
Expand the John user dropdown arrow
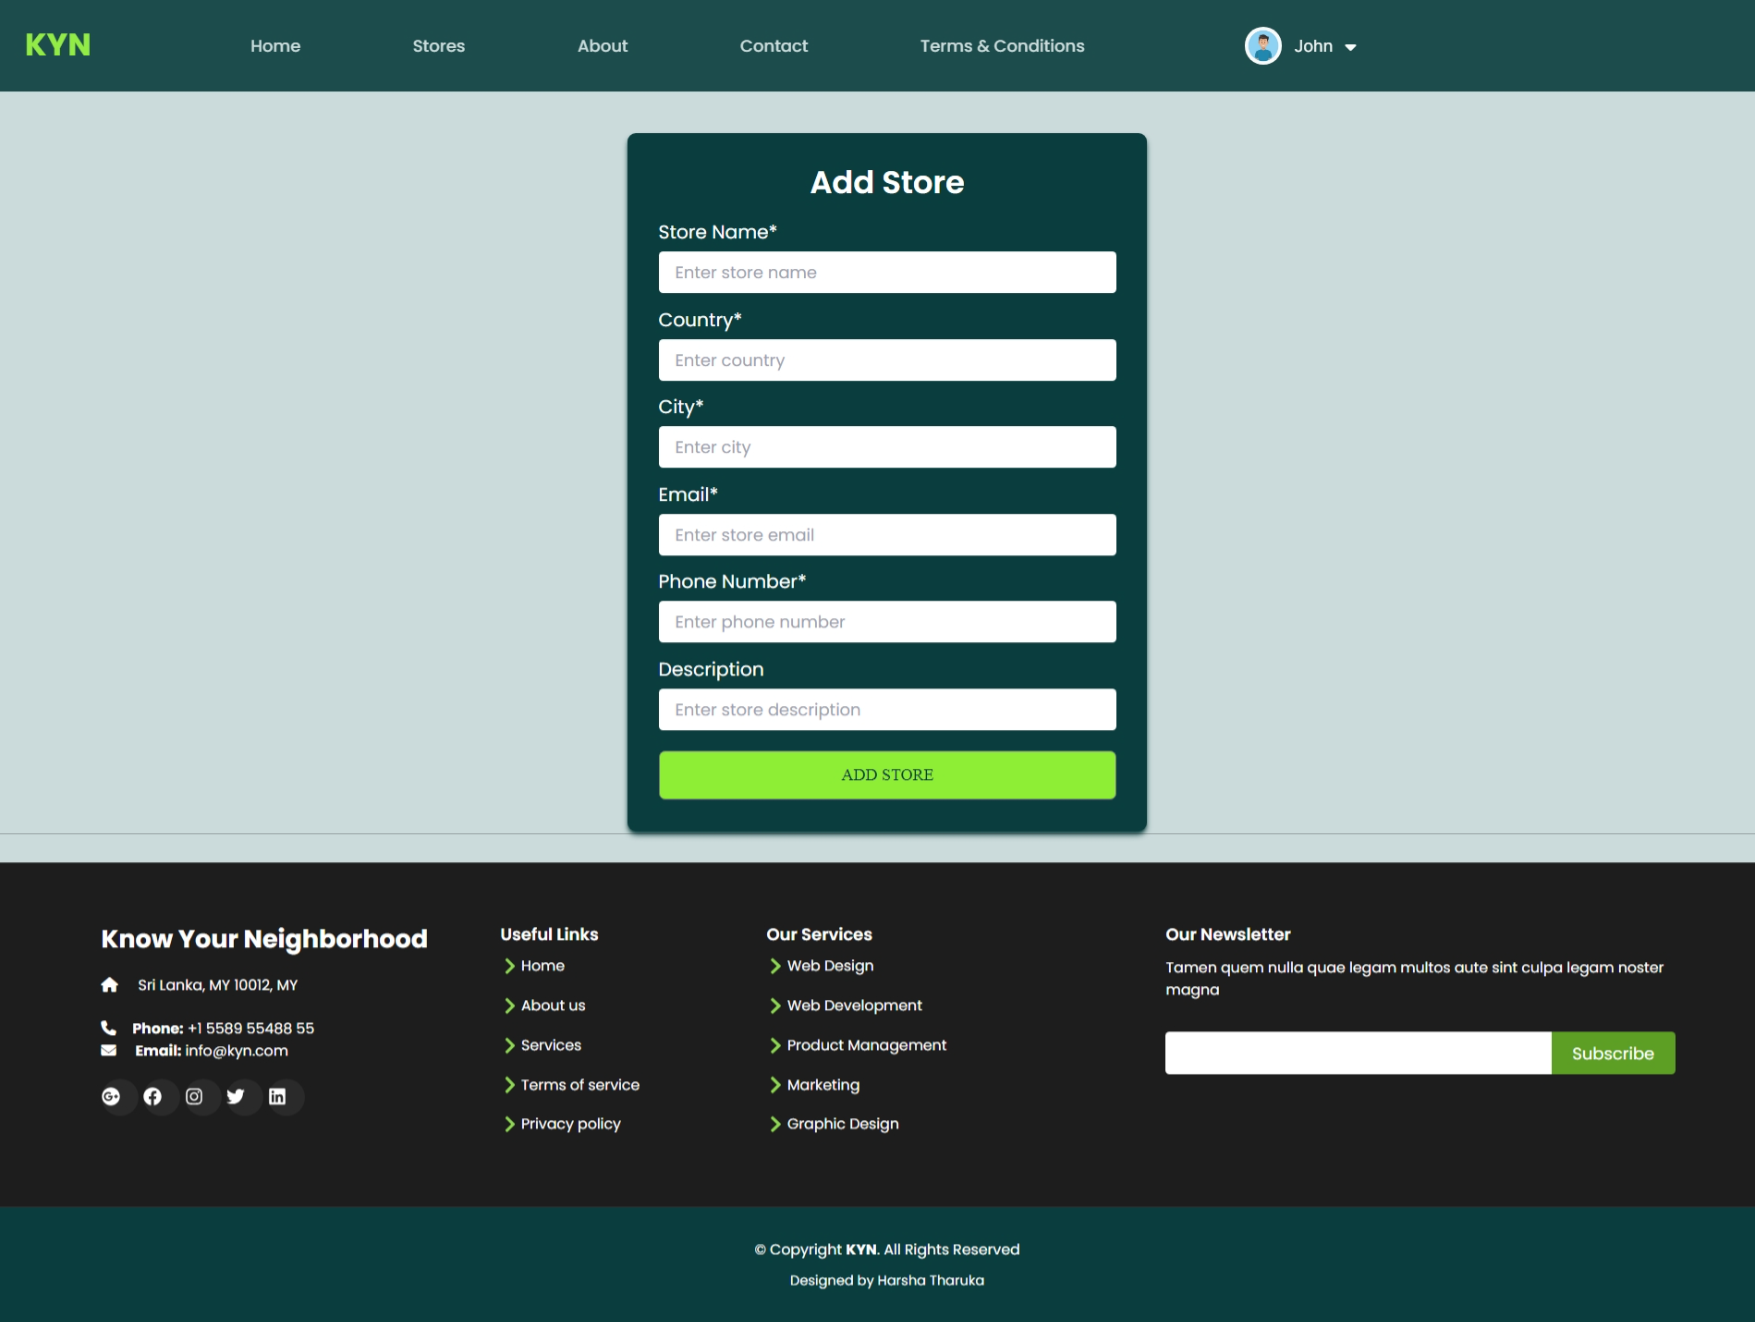tap(1350, 47)
